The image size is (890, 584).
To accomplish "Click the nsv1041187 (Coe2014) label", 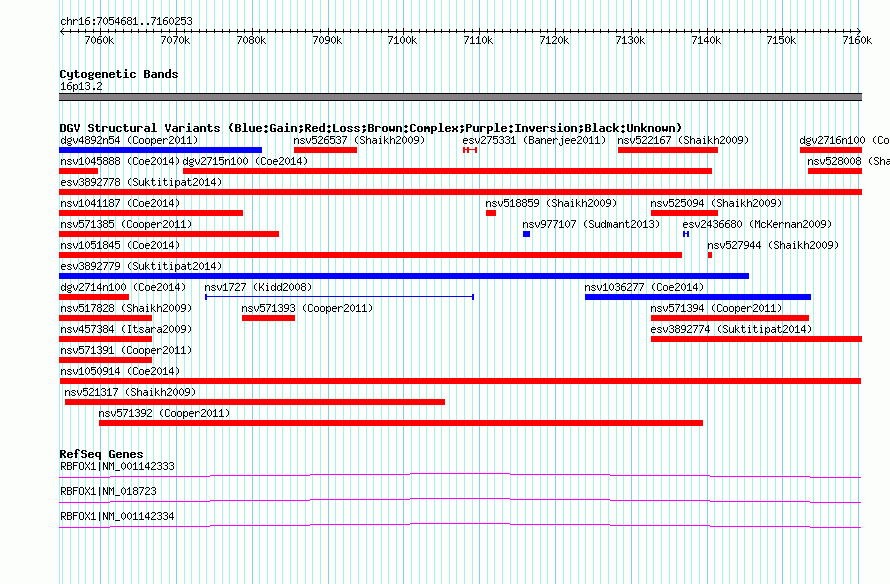I will (x=120, y=203).
